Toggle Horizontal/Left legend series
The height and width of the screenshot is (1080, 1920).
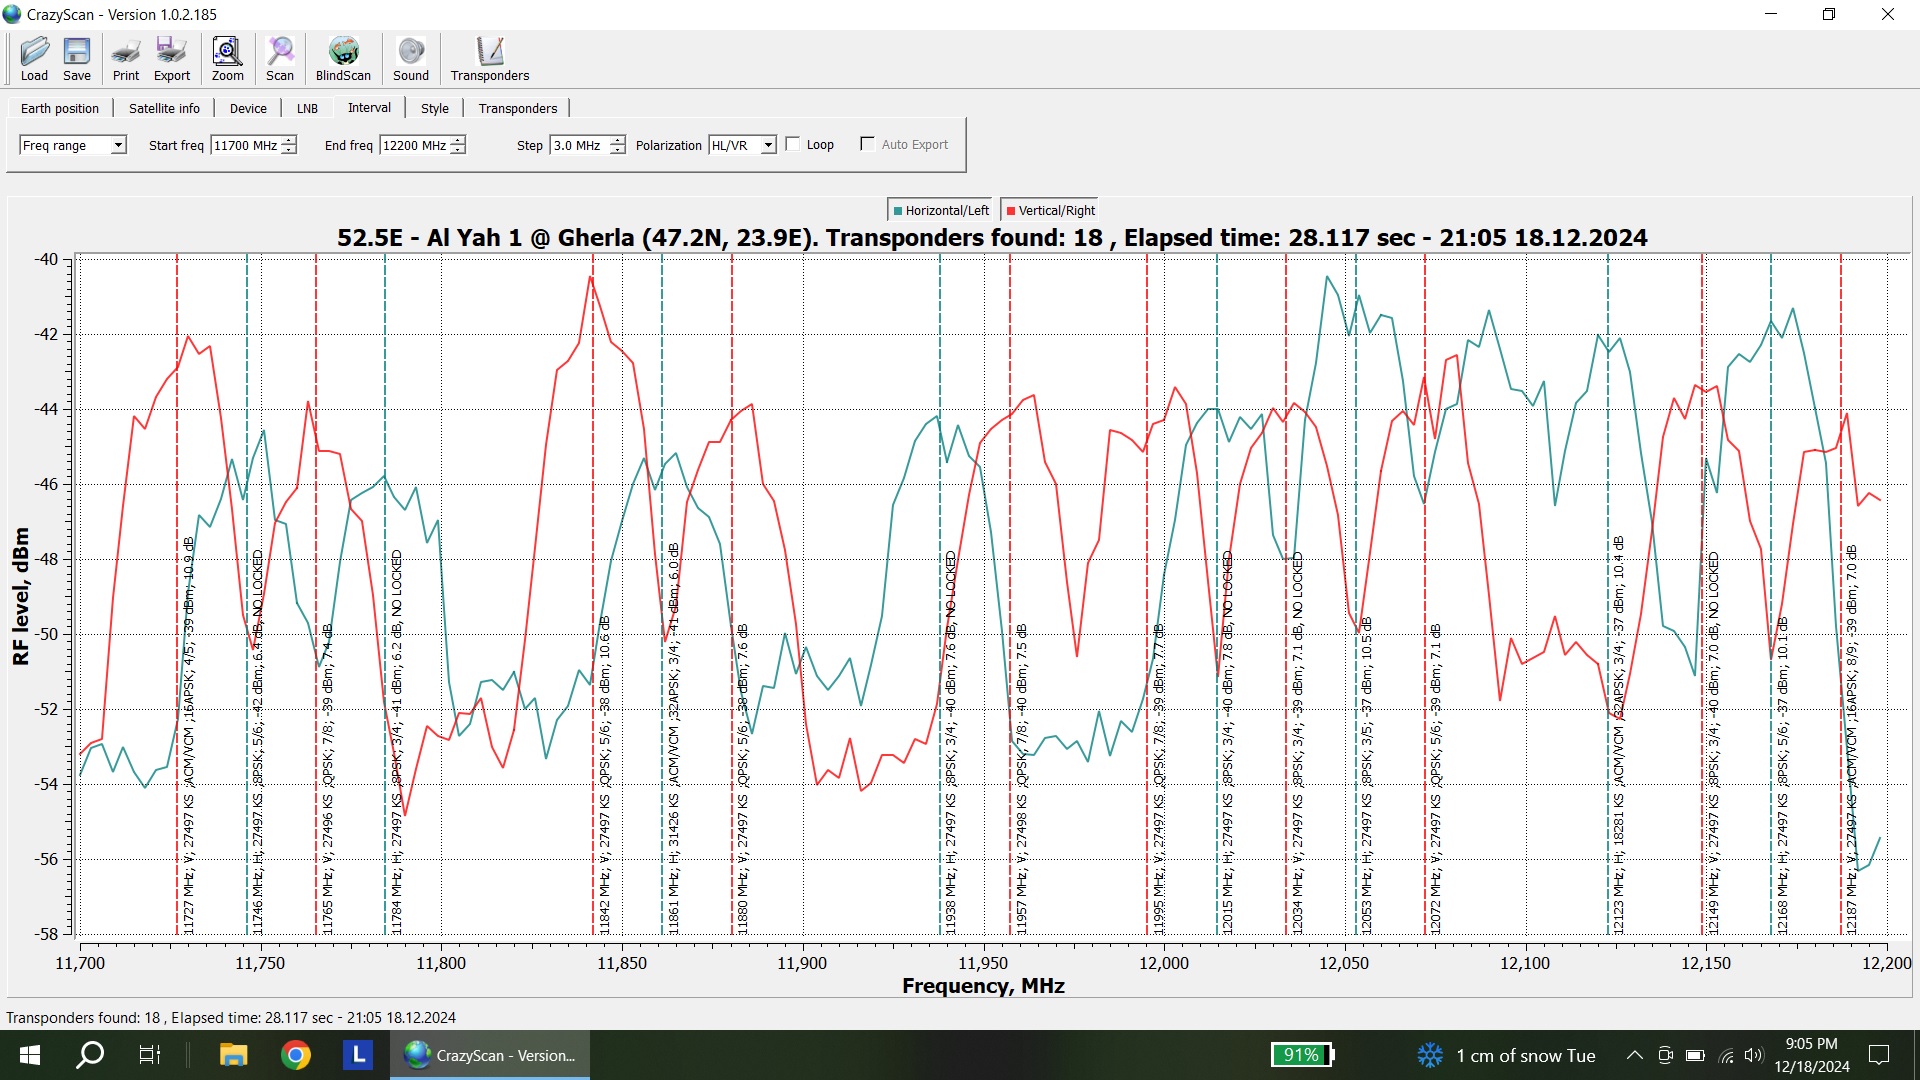click(940, 211)
